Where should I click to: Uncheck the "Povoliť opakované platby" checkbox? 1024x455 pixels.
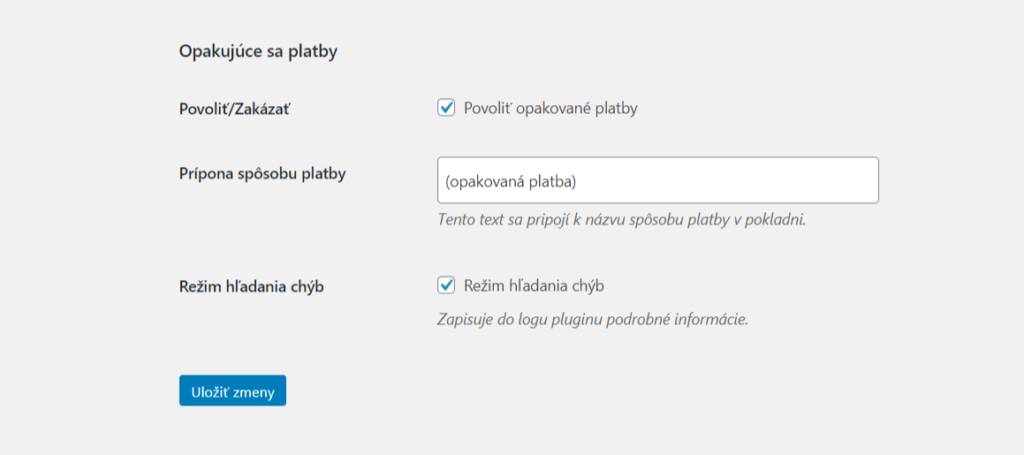tap(447, 108)
